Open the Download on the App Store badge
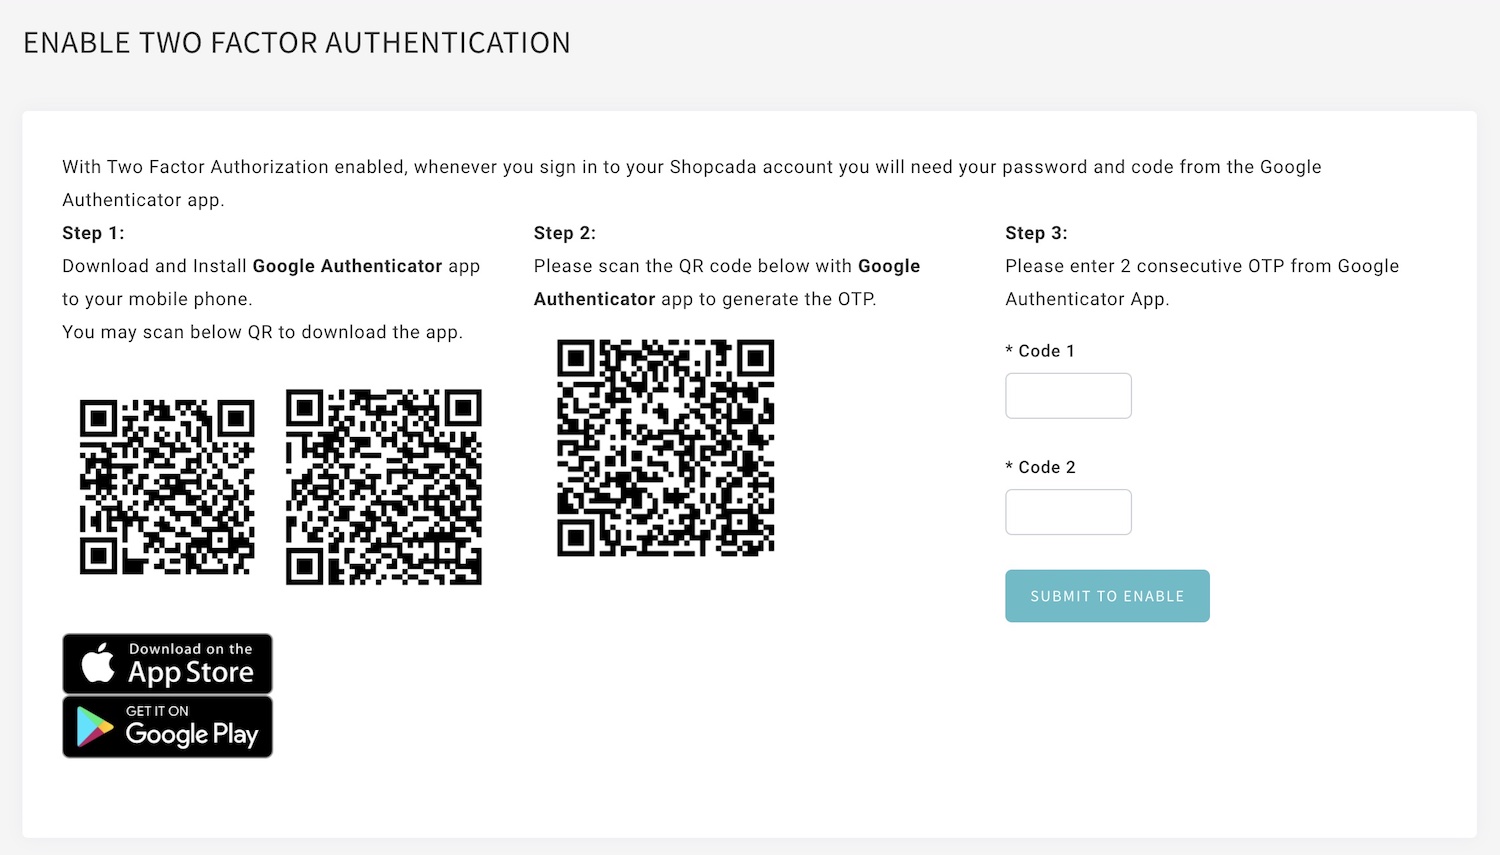The height and width of the screenshot is (855, 1500). (x=167, y=664)
